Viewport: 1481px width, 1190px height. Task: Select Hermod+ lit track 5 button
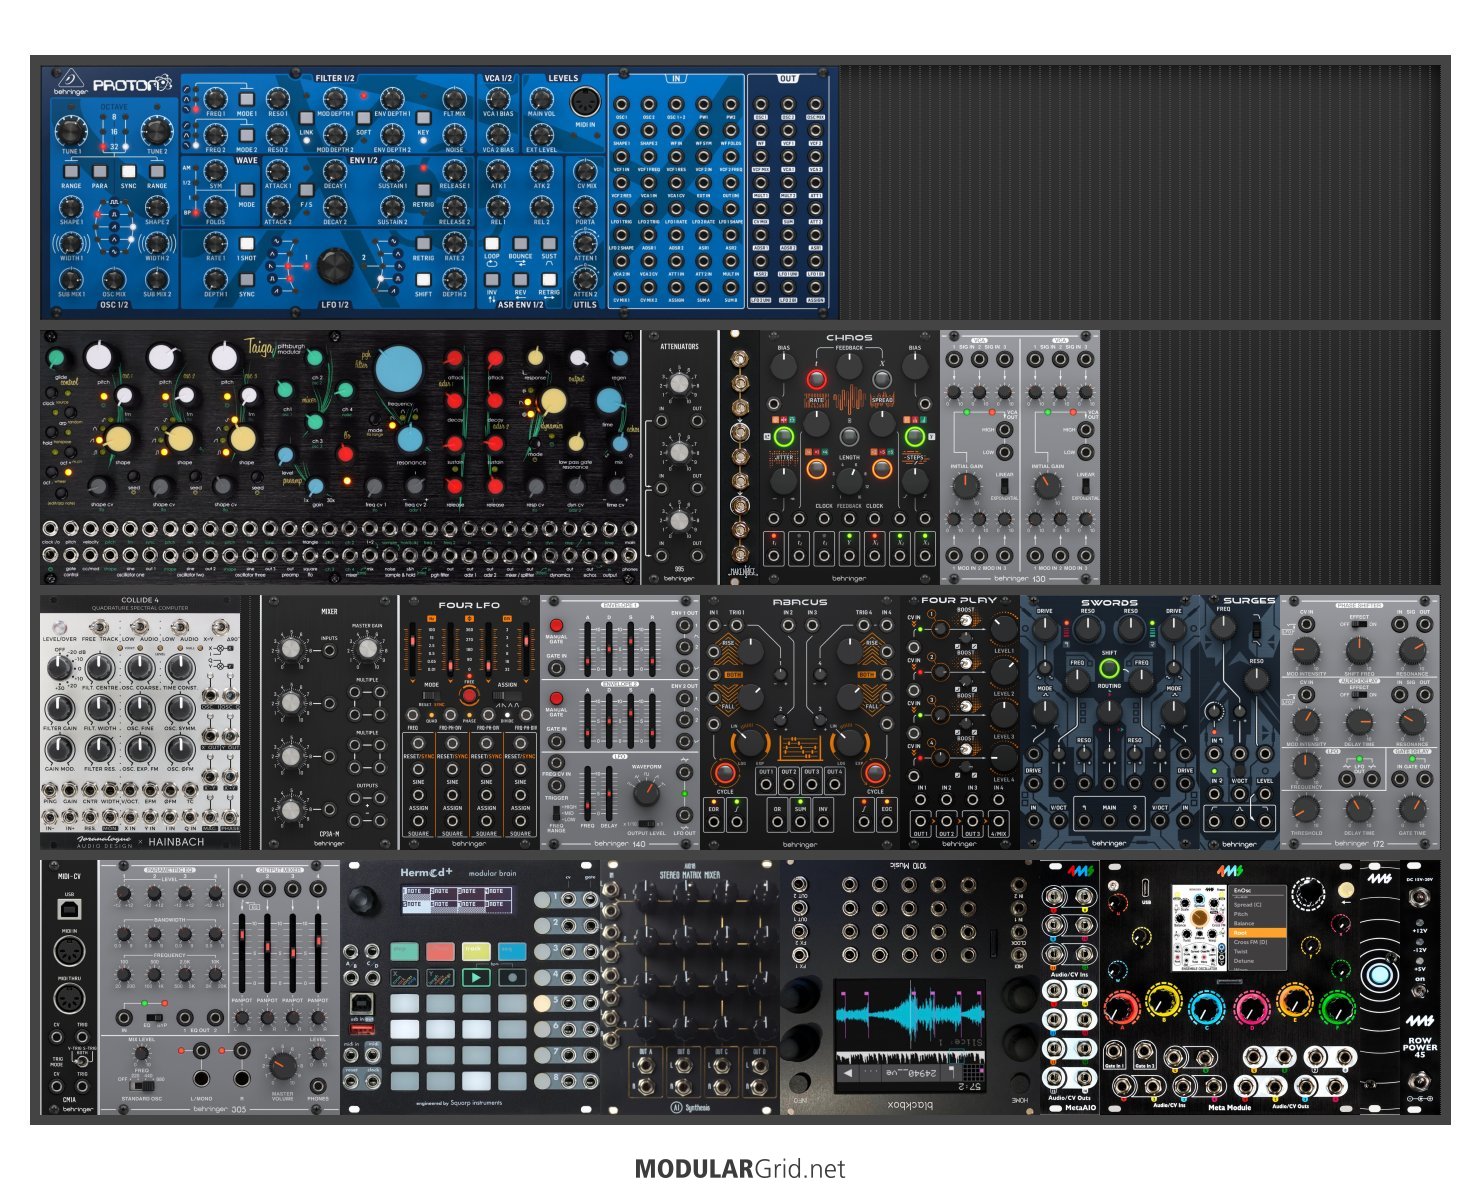pyautogui.click(x=542, y=1002)
